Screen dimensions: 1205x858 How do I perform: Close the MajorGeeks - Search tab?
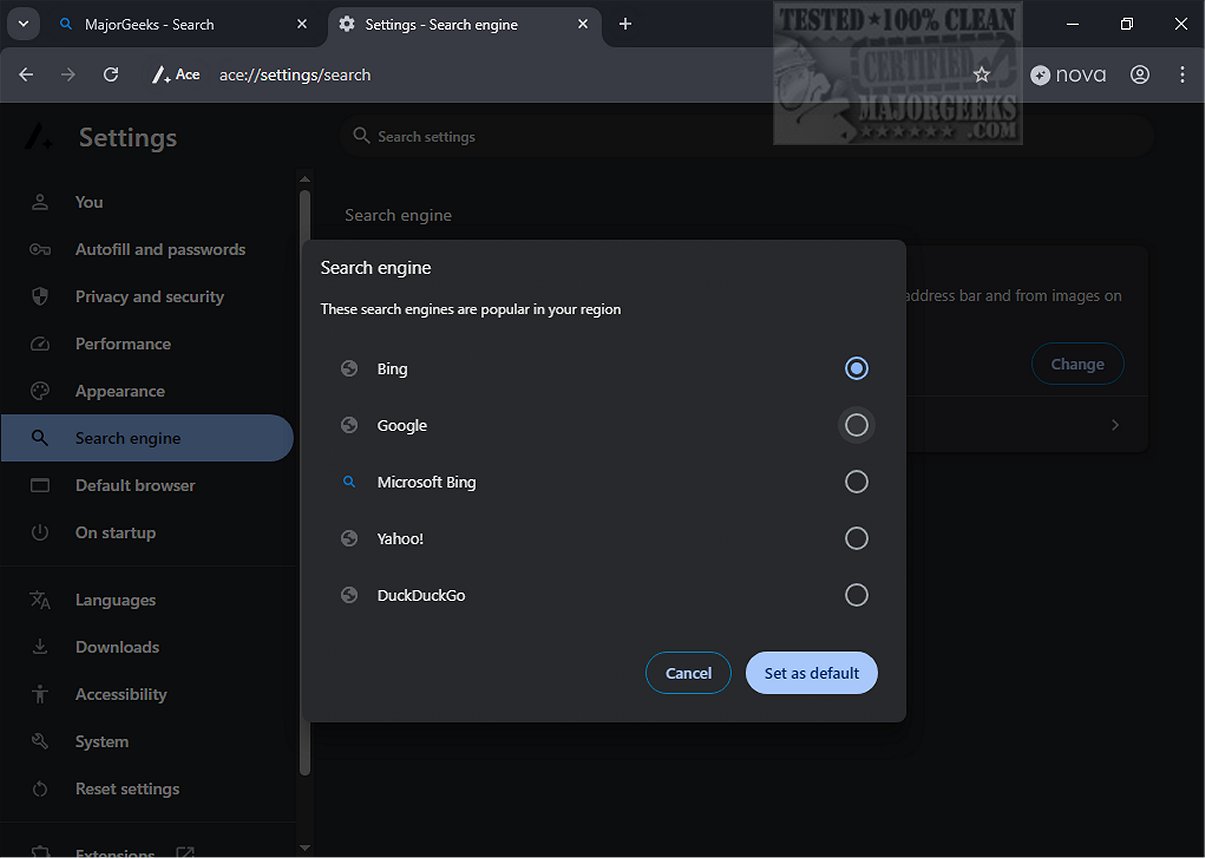pos(302,24)
